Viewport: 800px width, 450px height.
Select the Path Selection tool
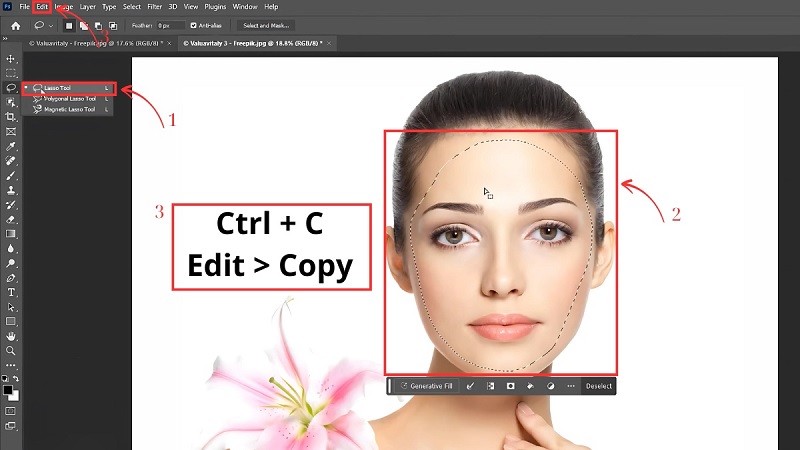tap(11, 307)
